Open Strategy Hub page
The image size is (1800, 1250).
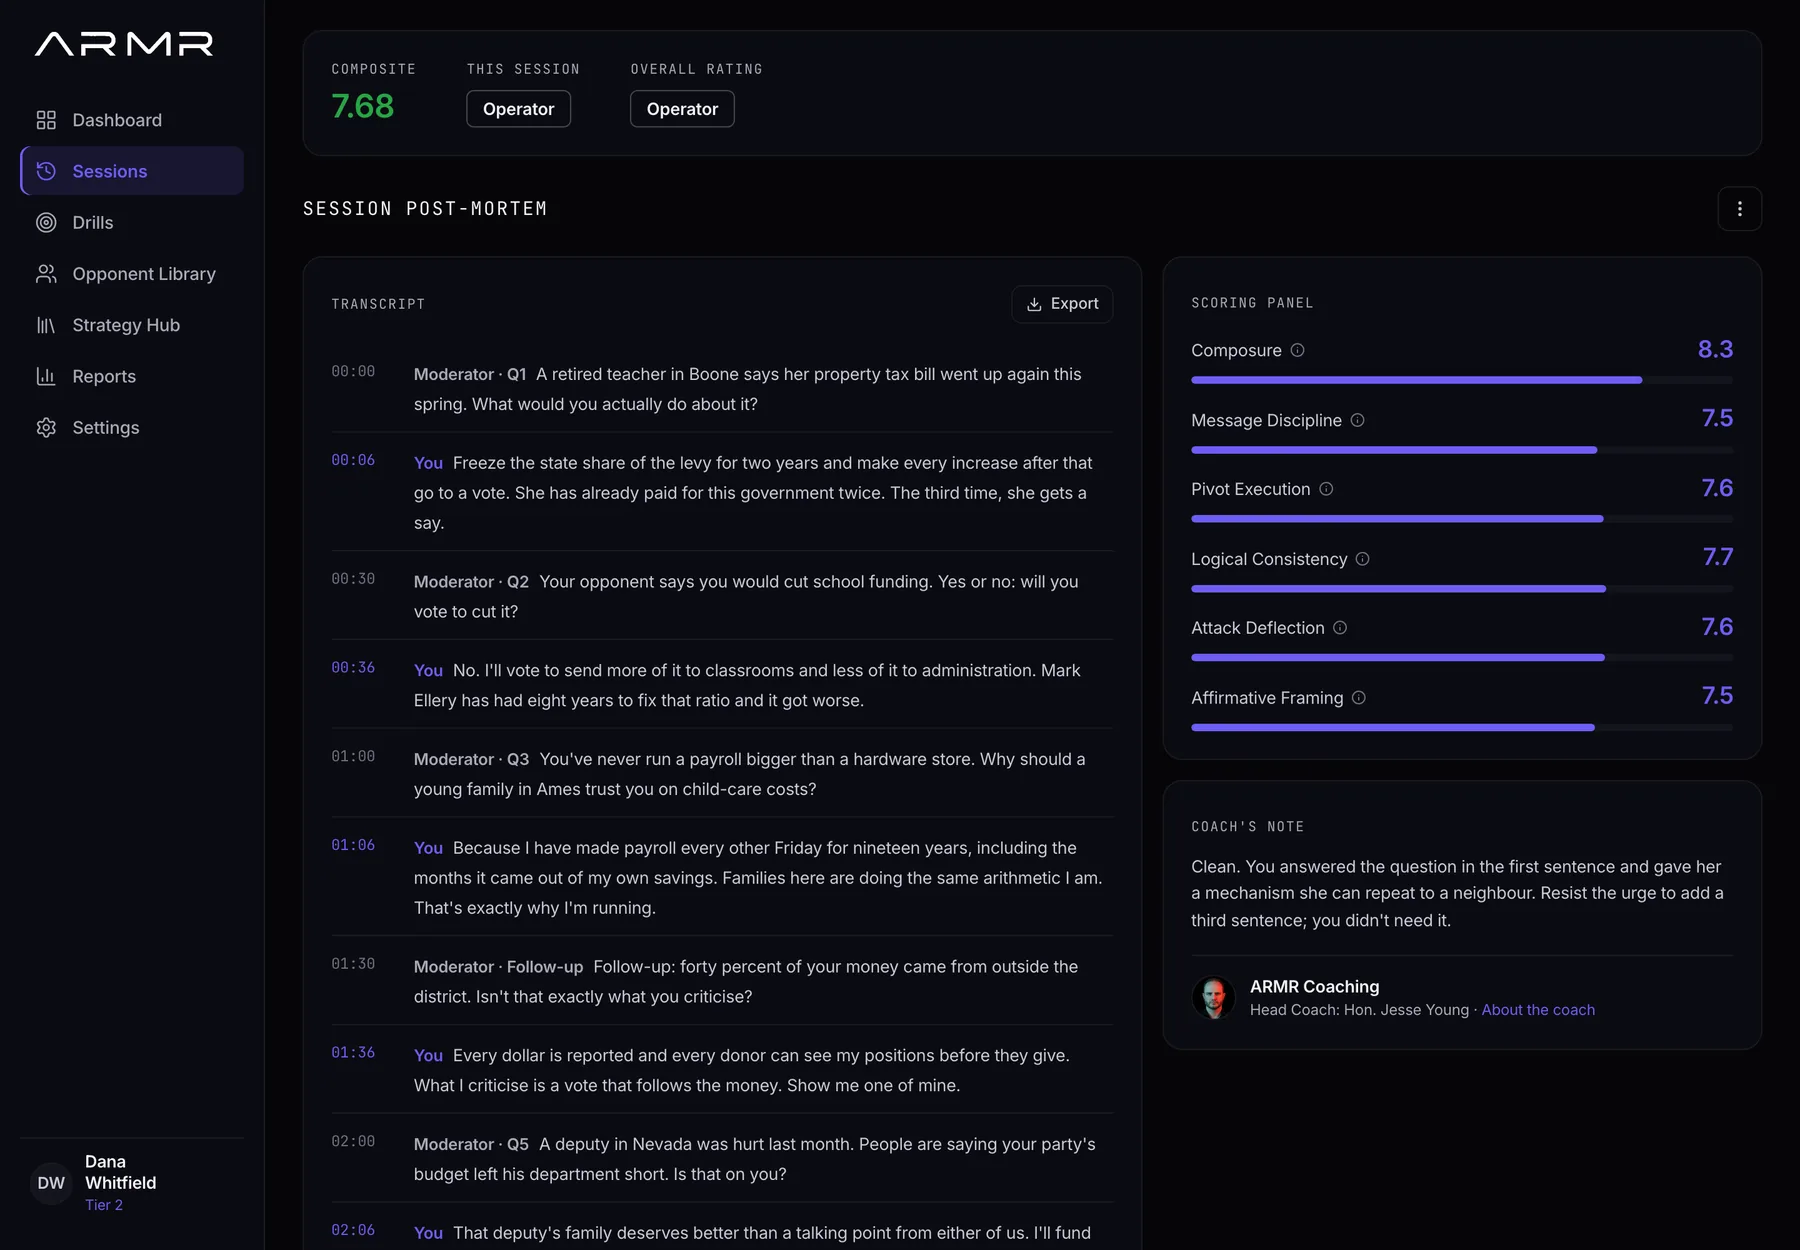click(132, 325)
